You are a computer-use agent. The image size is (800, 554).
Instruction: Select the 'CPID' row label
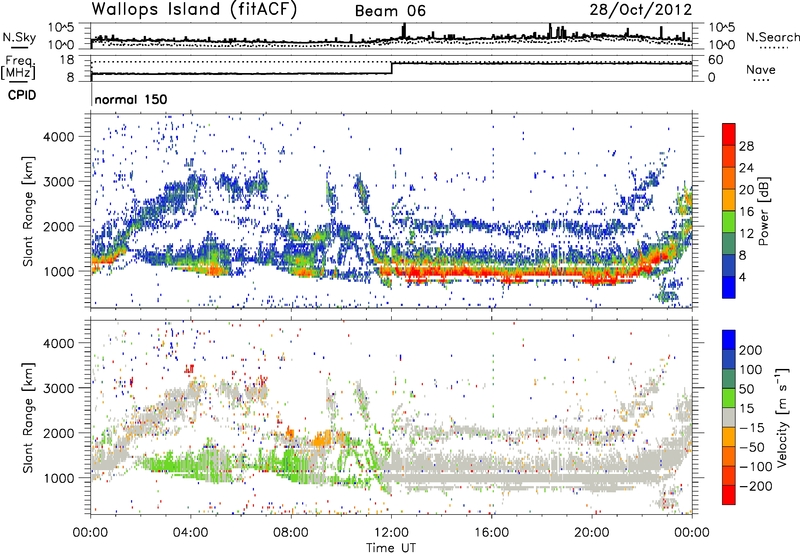(22, 95)
